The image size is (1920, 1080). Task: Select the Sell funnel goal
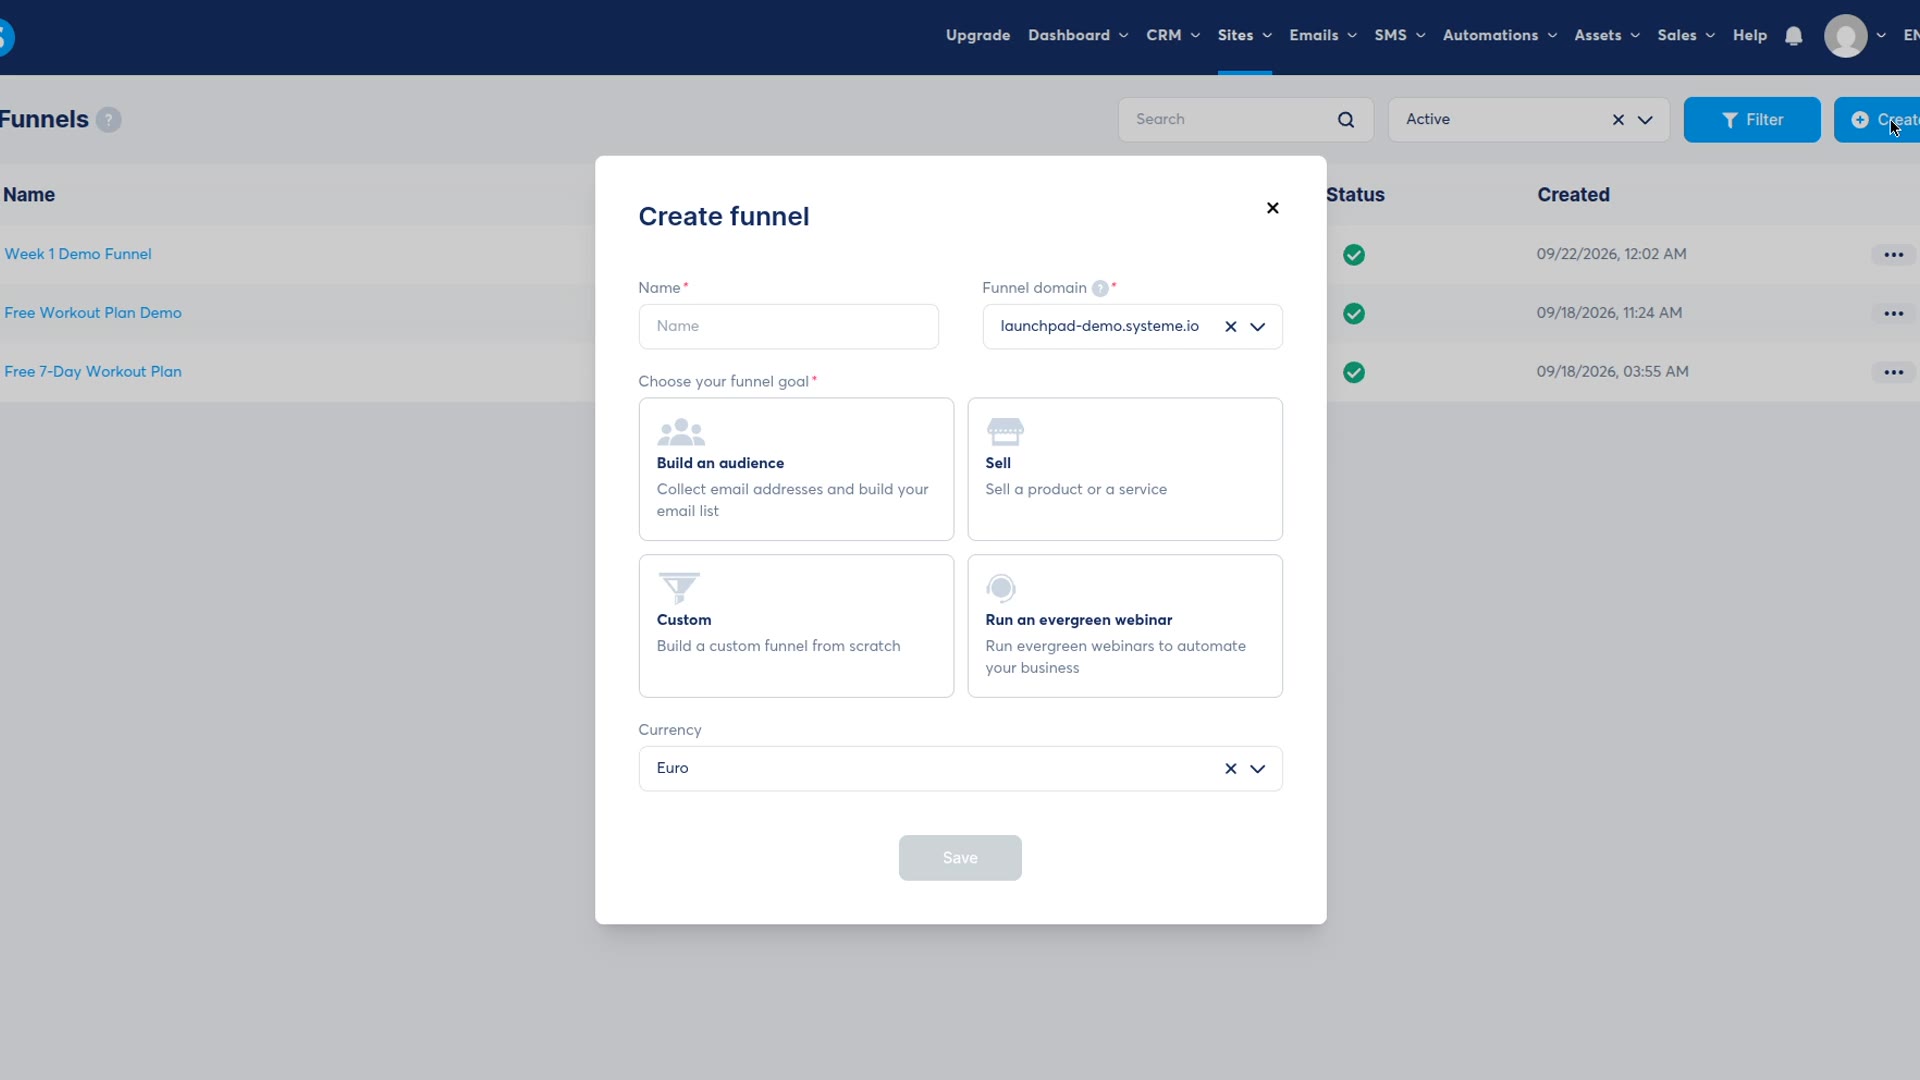(1125, 469)
